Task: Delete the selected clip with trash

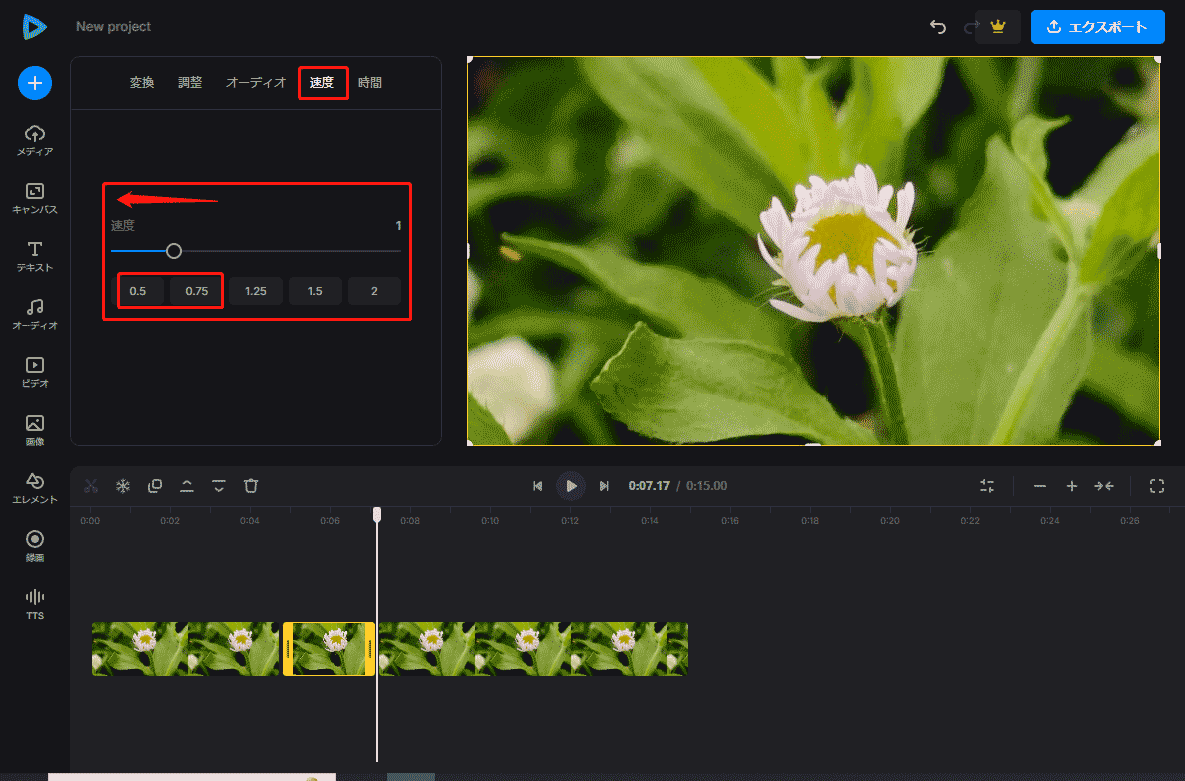Action: 251,486
